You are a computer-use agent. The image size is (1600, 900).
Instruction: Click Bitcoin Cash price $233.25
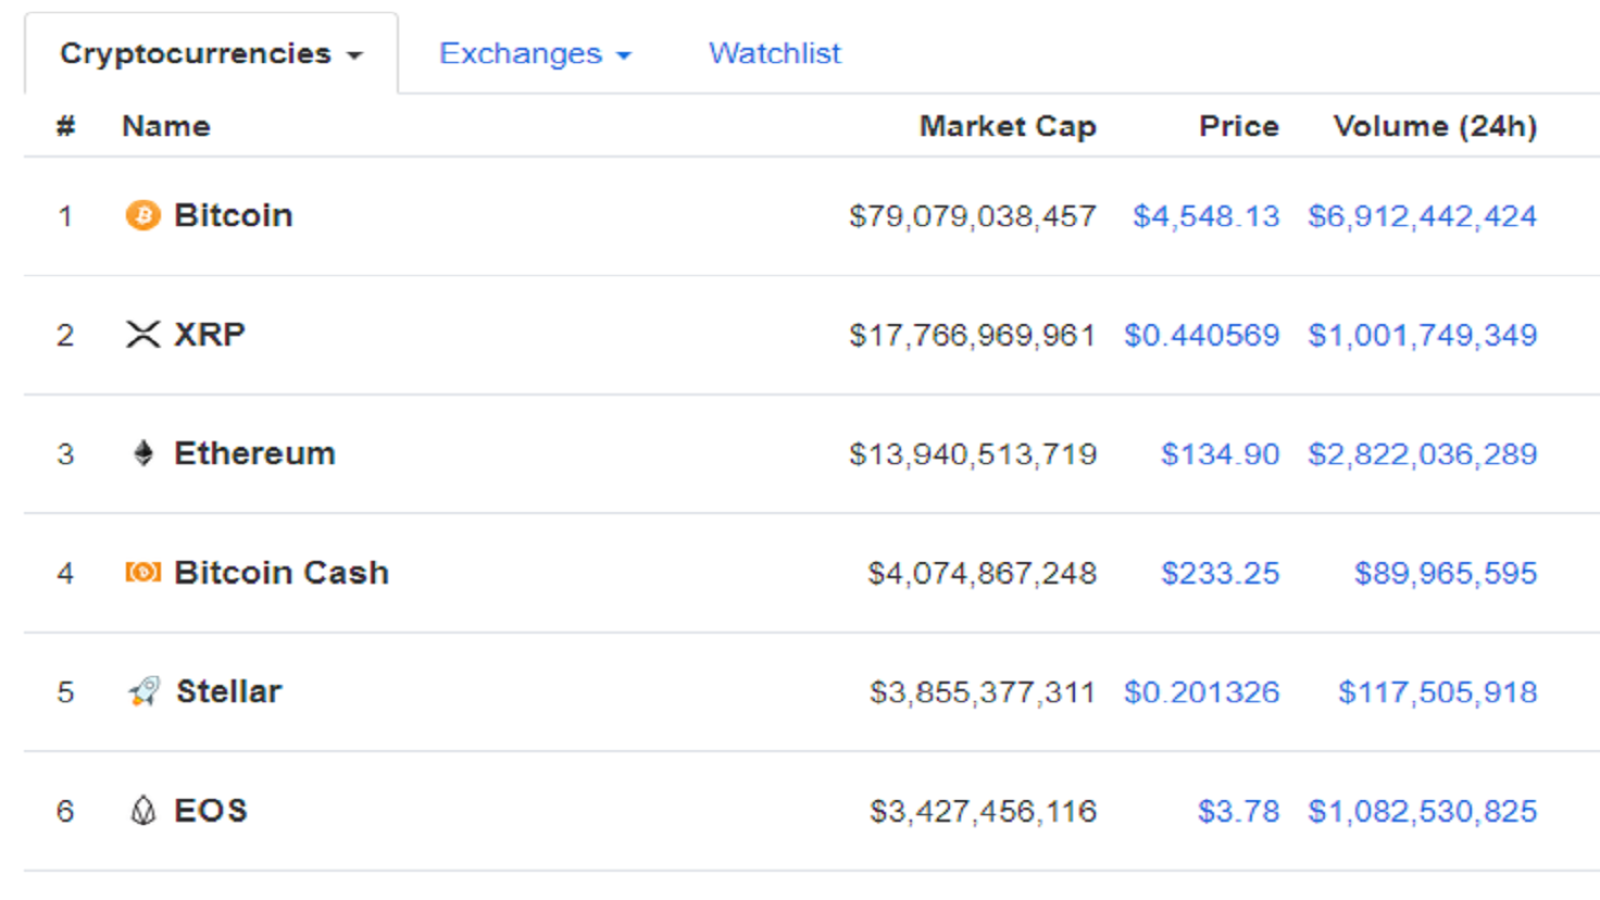[1220, 573]
